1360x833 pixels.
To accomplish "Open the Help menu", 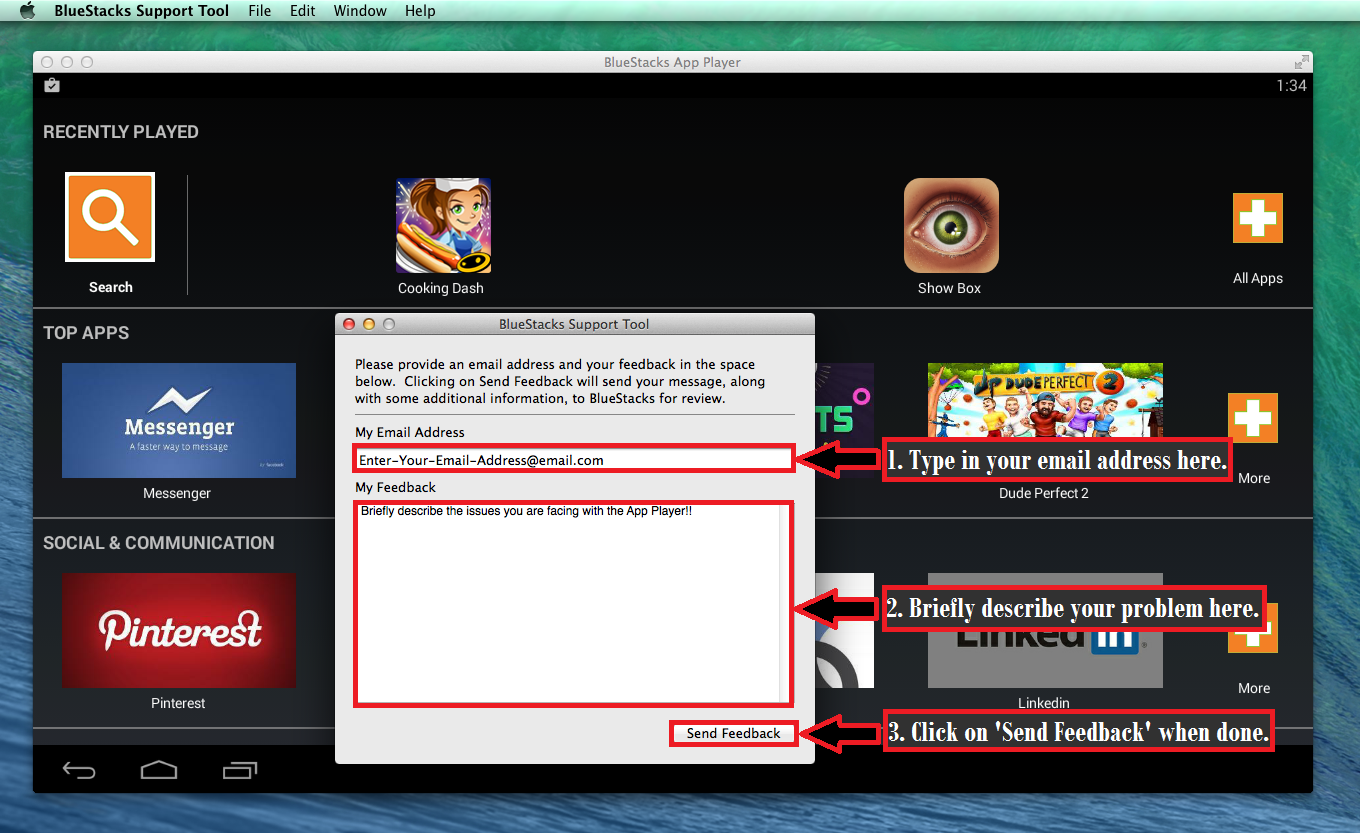I will click(x=420, y=11).
